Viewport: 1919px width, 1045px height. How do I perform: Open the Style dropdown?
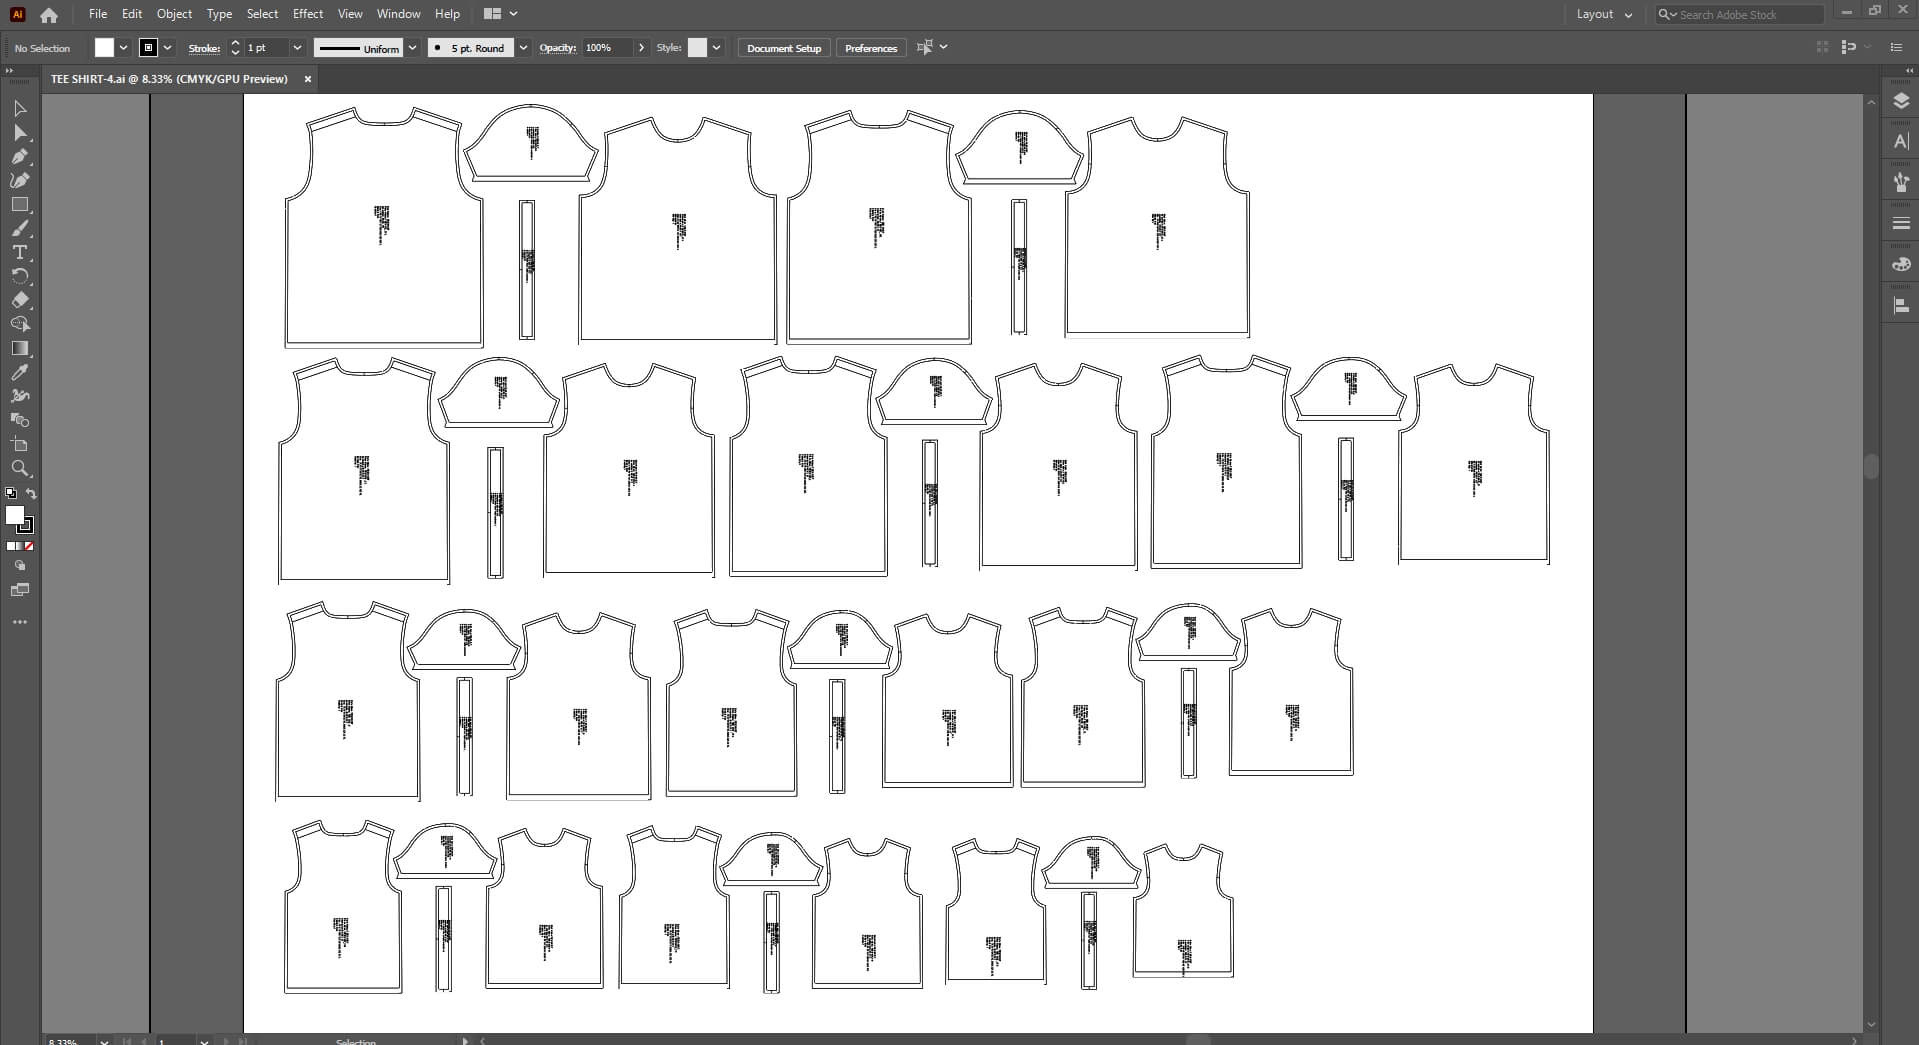point(716,48)
